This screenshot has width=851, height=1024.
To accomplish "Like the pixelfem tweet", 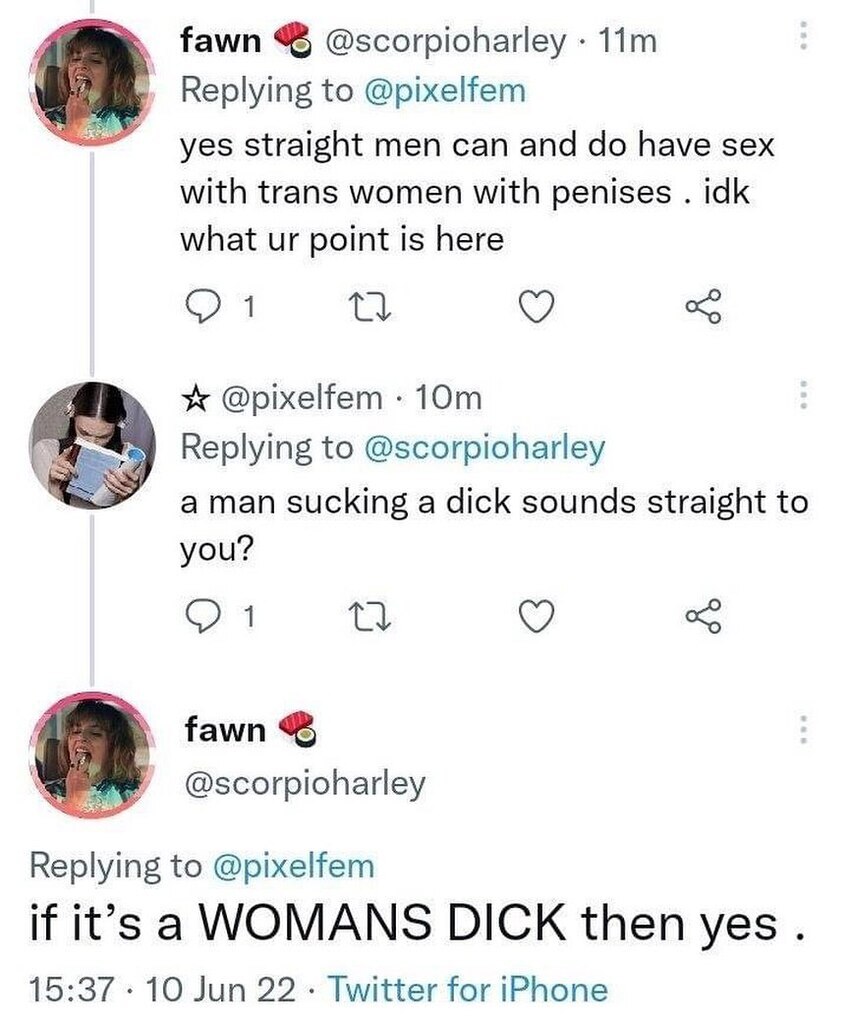I will coord(539,619).
